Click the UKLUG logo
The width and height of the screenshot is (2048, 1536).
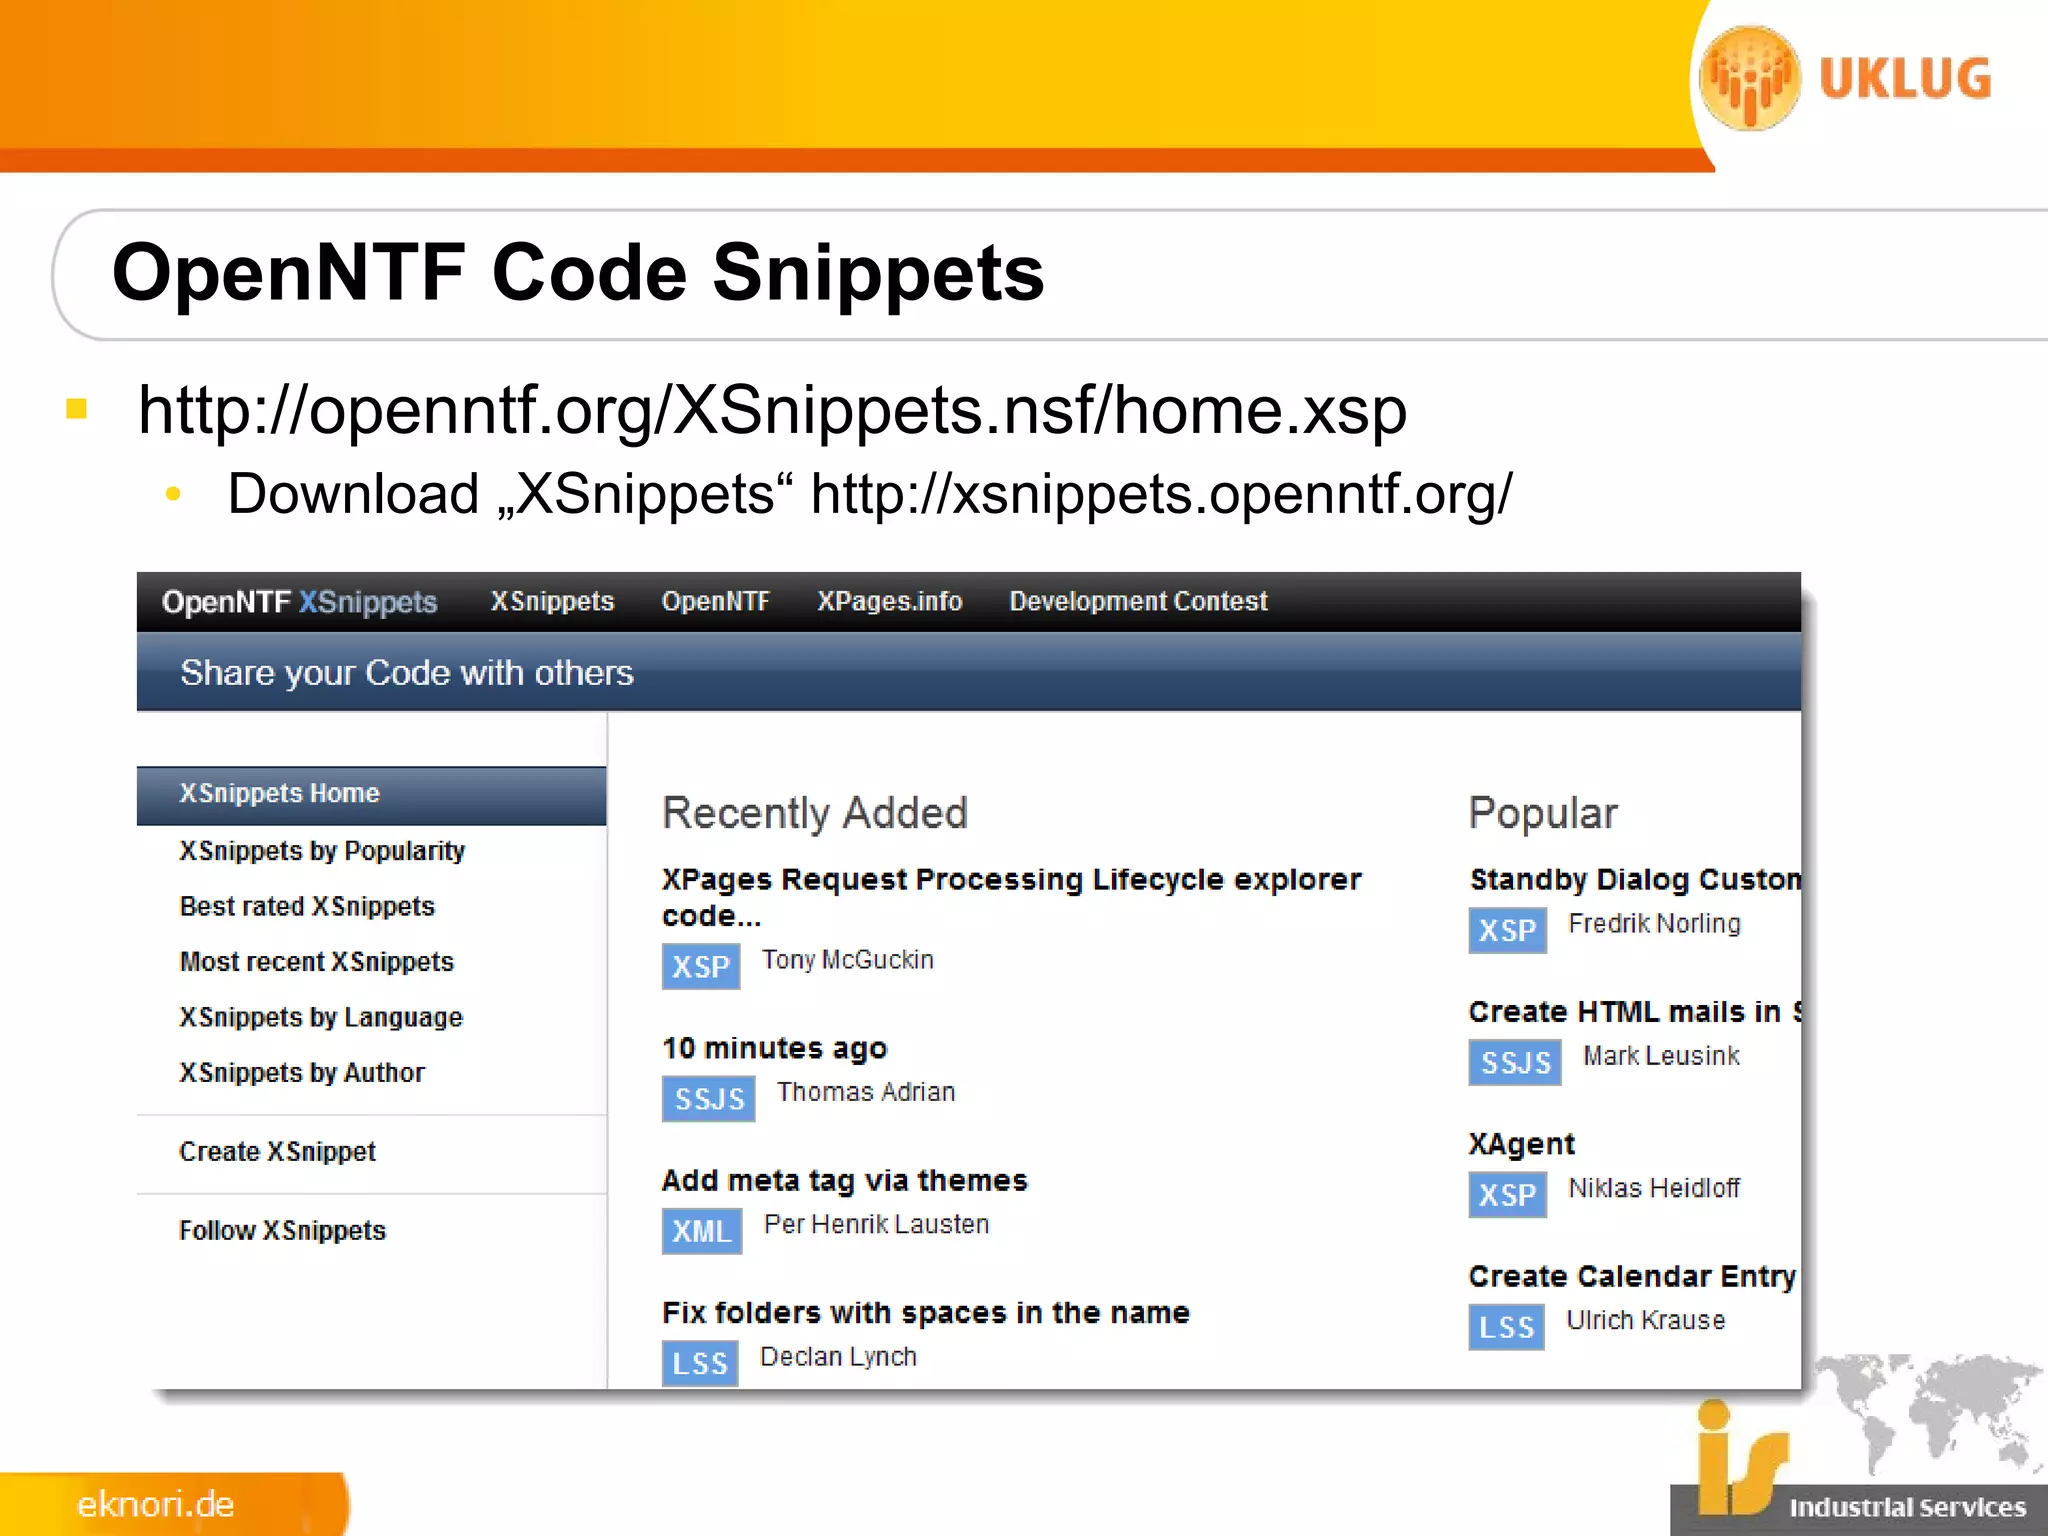point(1846,79)
